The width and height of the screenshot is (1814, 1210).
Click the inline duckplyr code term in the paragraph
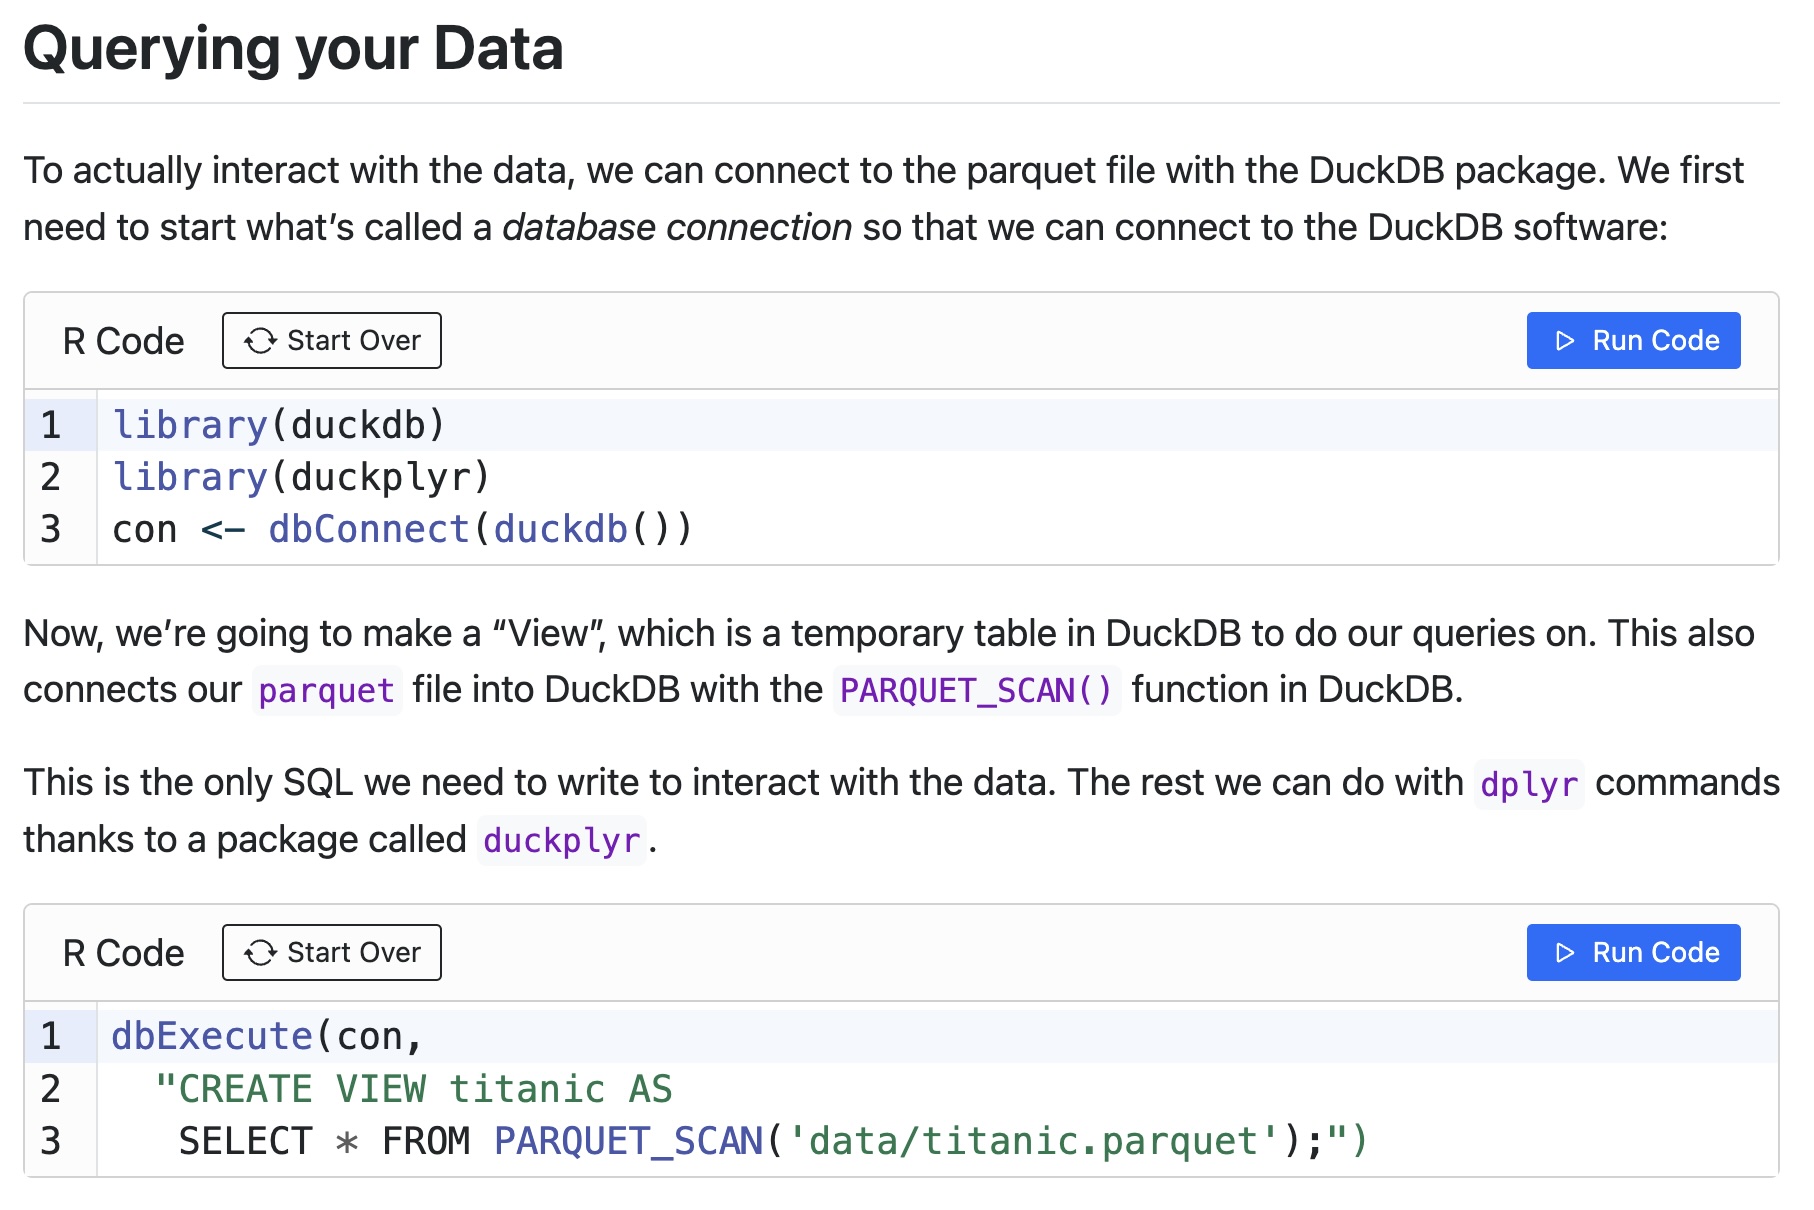coord(561,841)
